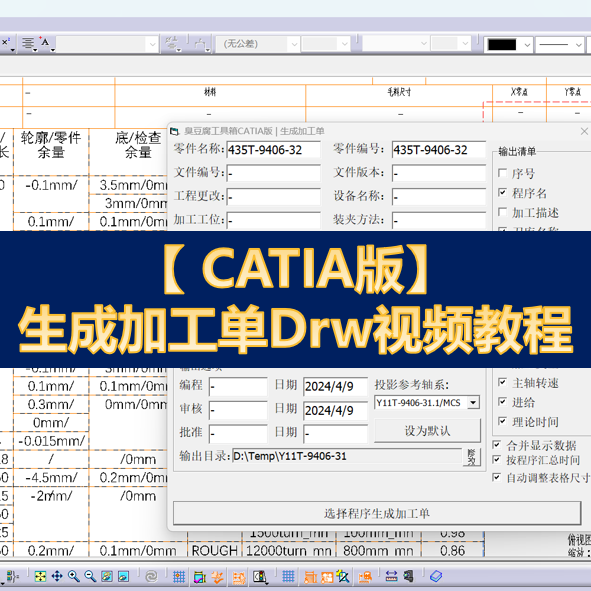Toggle the 合并显示数据 checkbox
Screen dimensions: 591x591
497,444
